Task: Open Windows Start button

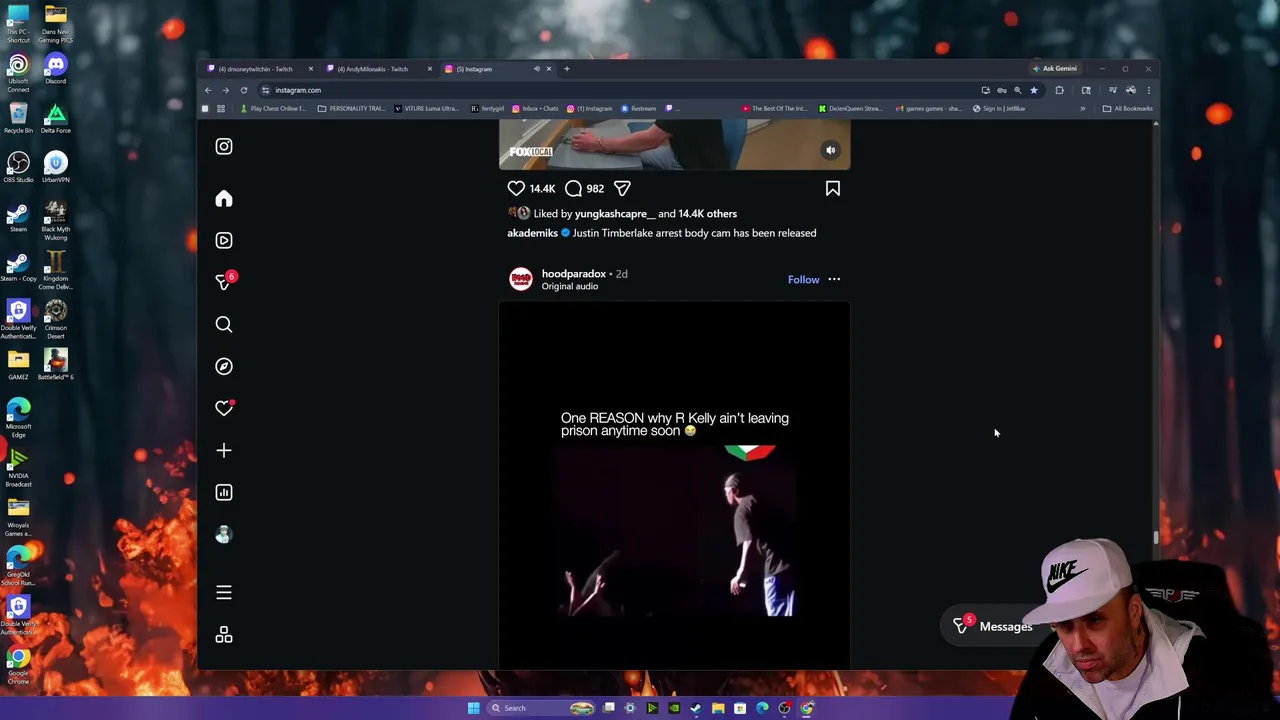Action: pyautogui.click(x=473, y=708)
